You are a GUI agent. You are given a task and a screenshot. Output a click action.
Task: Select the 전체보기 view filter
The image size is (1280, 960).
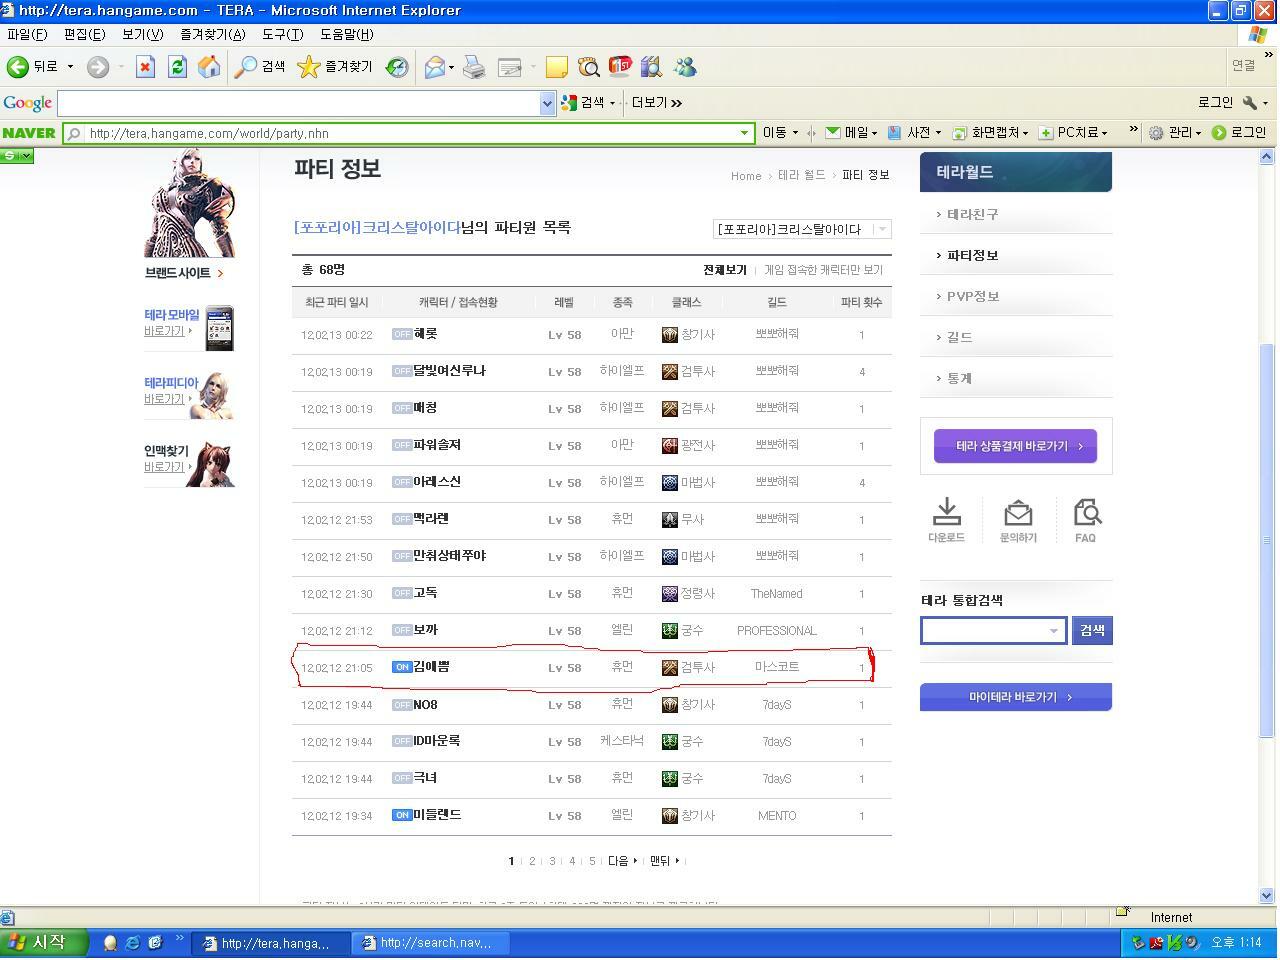point(724,270)
